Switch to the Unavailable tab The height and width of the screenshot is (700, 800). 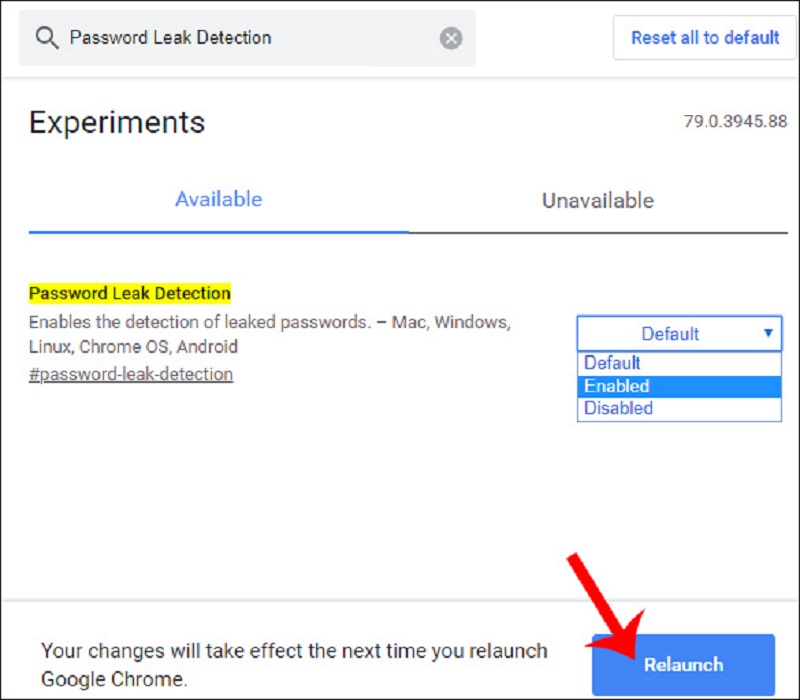click(x=598, y=201)
